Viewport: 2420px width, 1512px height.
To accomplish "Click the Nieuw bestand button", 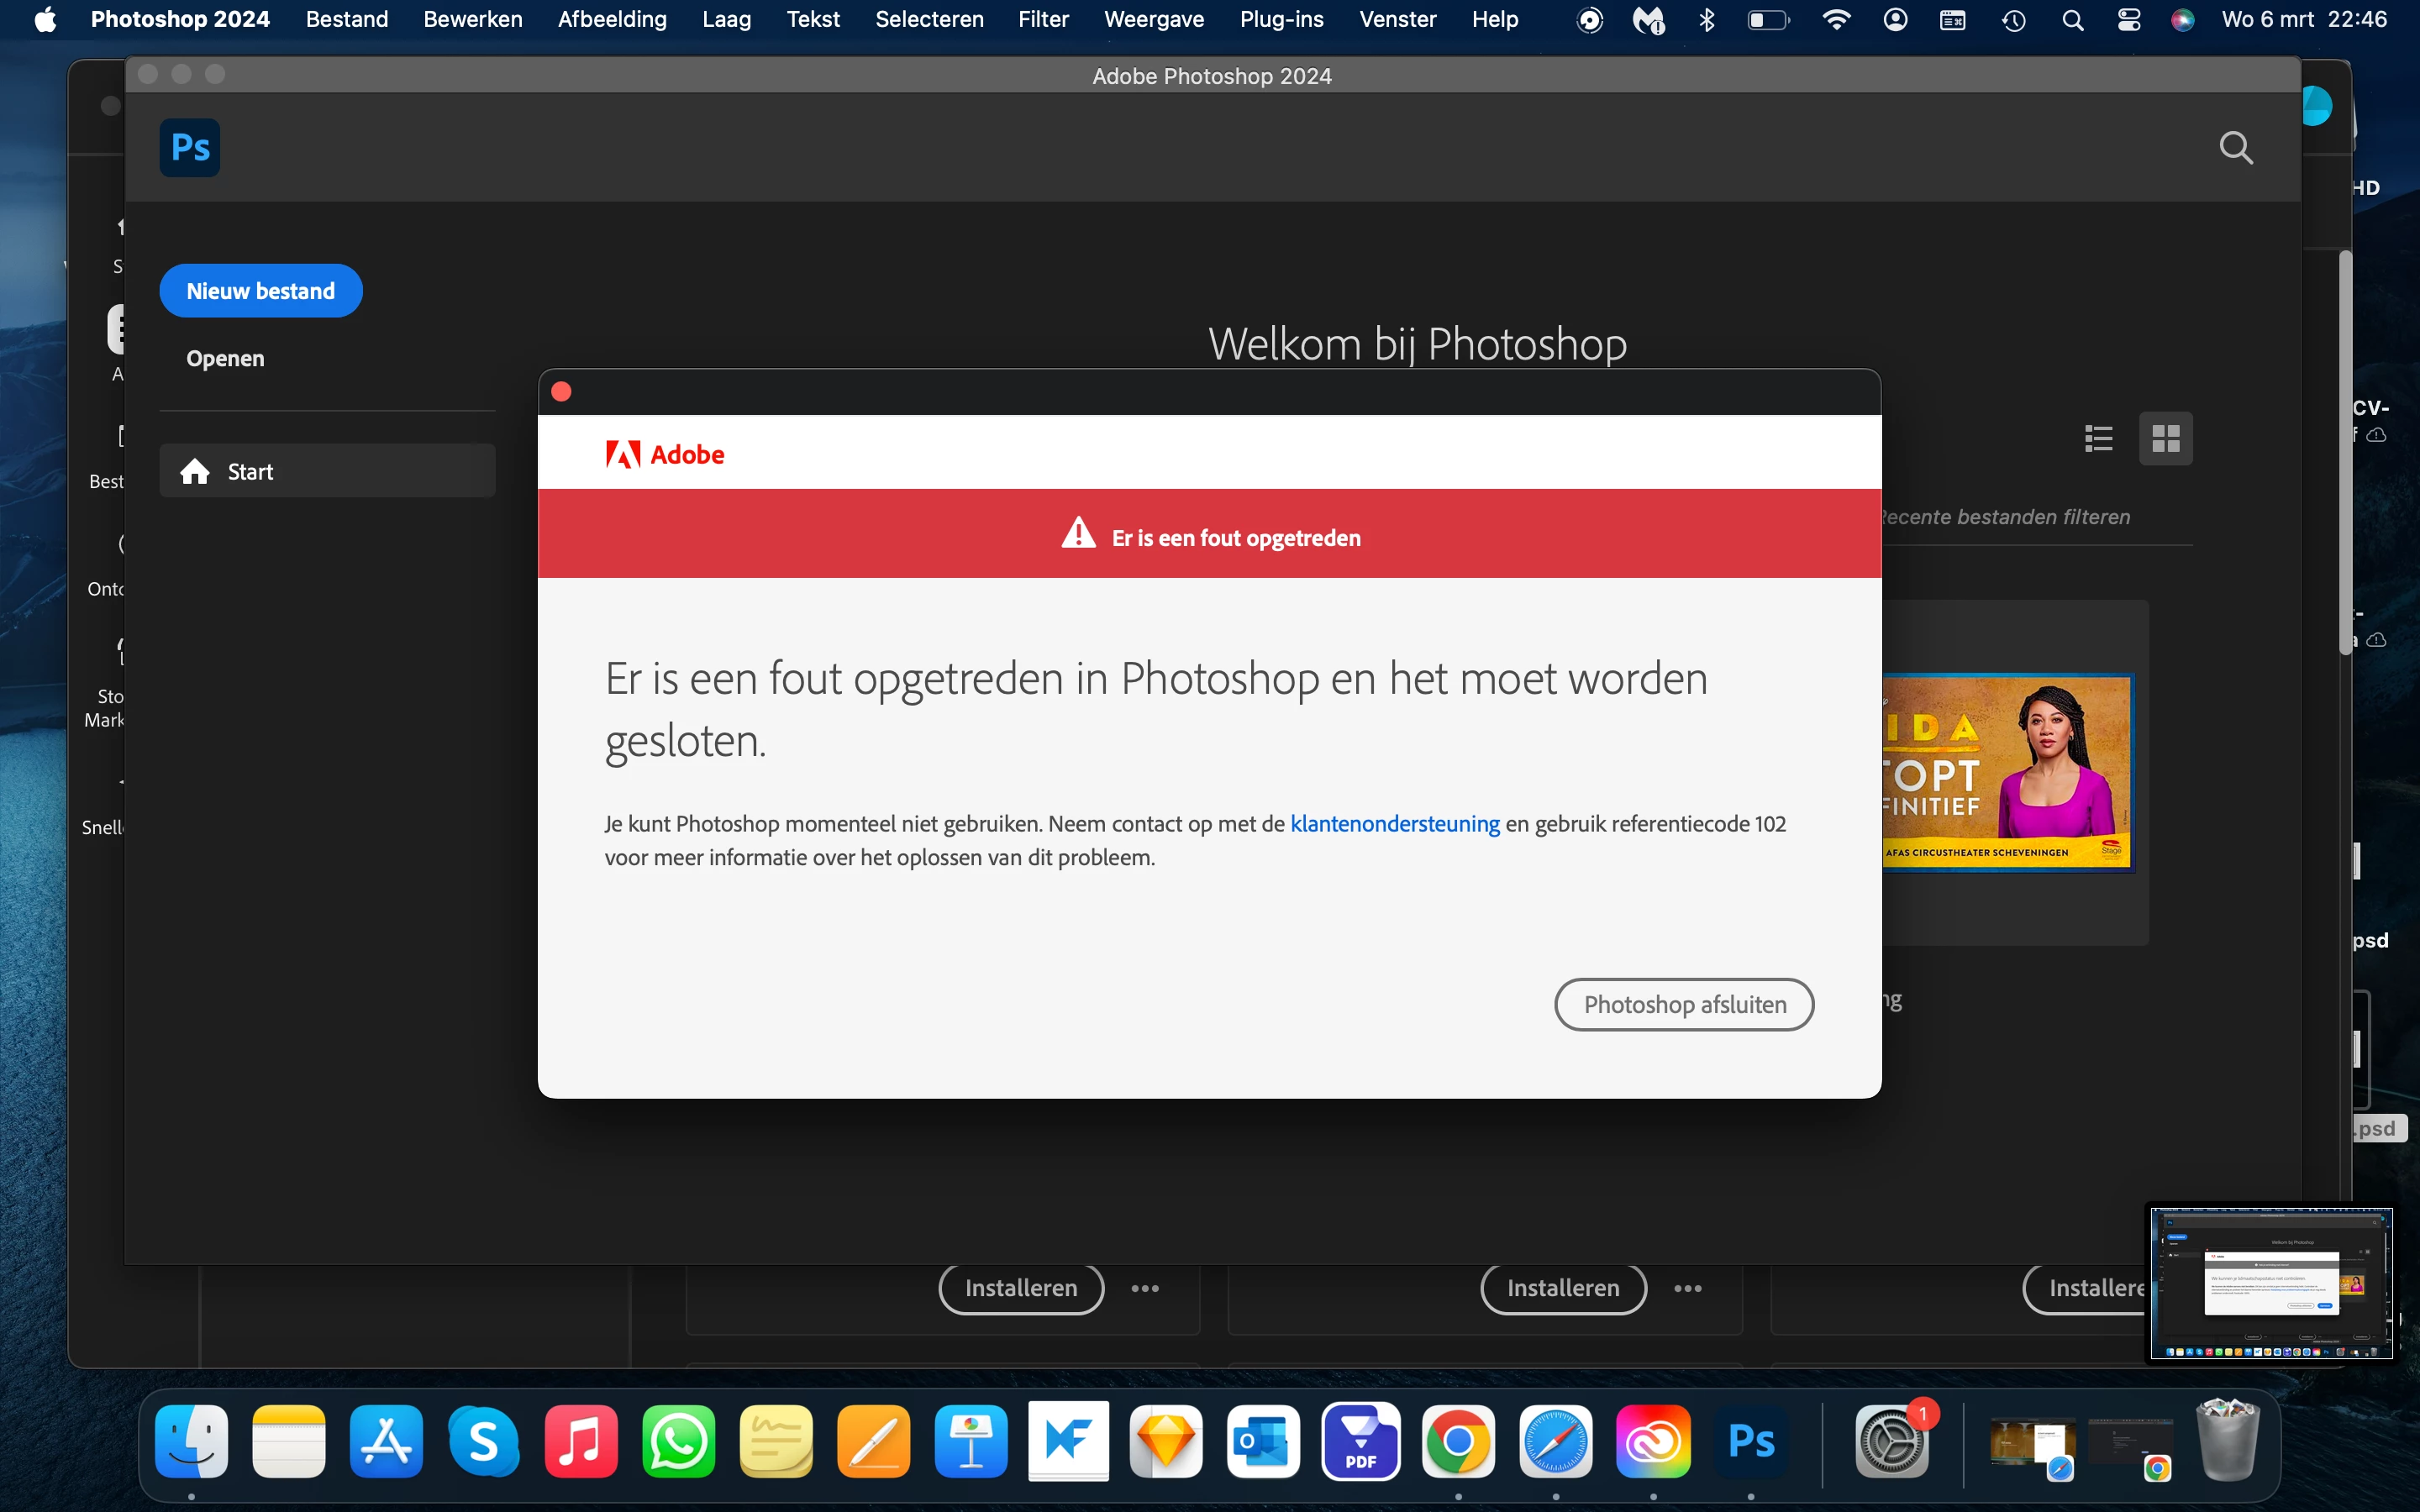I will click(260, 291).
